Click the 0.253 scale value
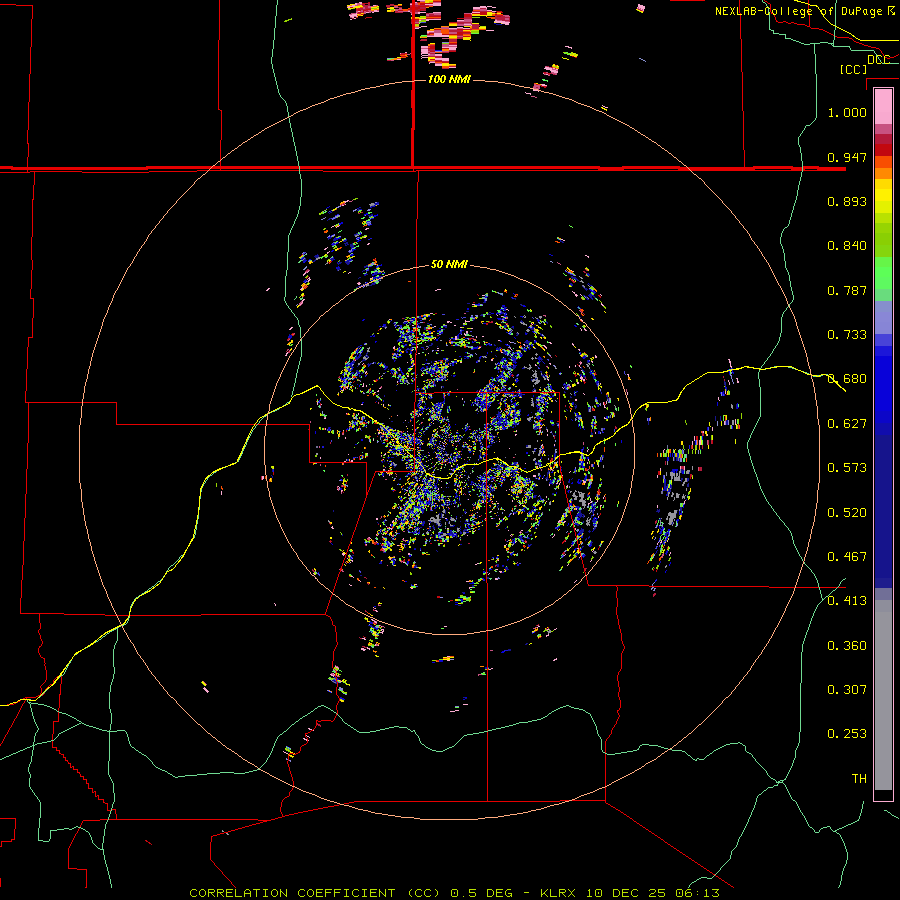This screenshot has height=900, width=900. point(847,734)
